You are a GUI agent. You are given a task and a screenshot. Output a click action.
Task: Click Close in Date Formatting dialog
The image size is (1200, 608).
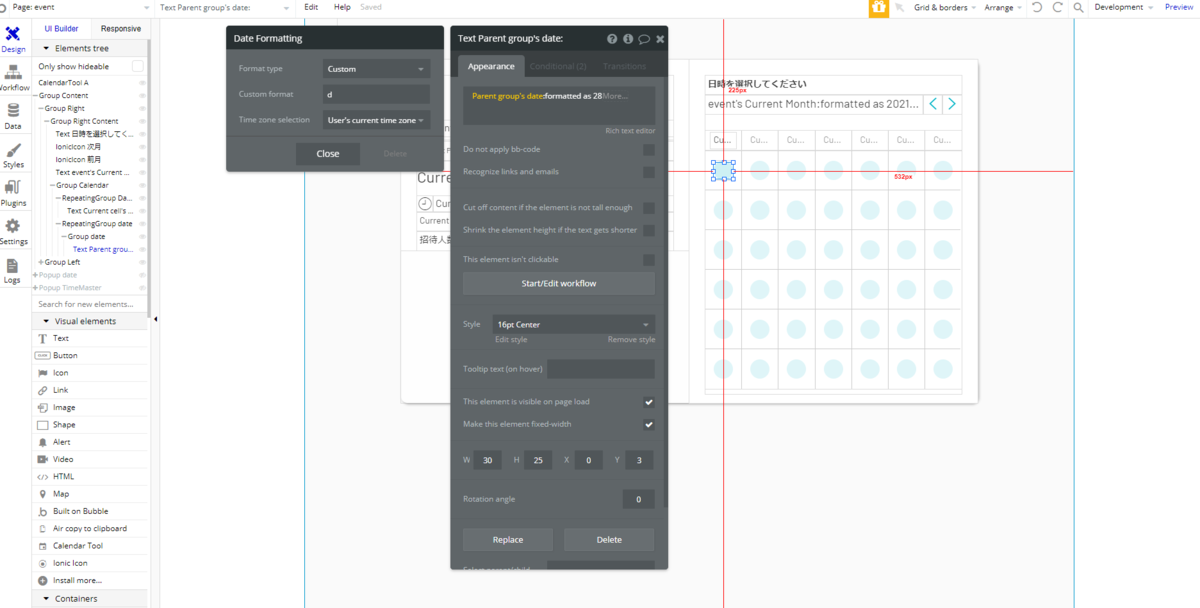click(x=328, y=153)
